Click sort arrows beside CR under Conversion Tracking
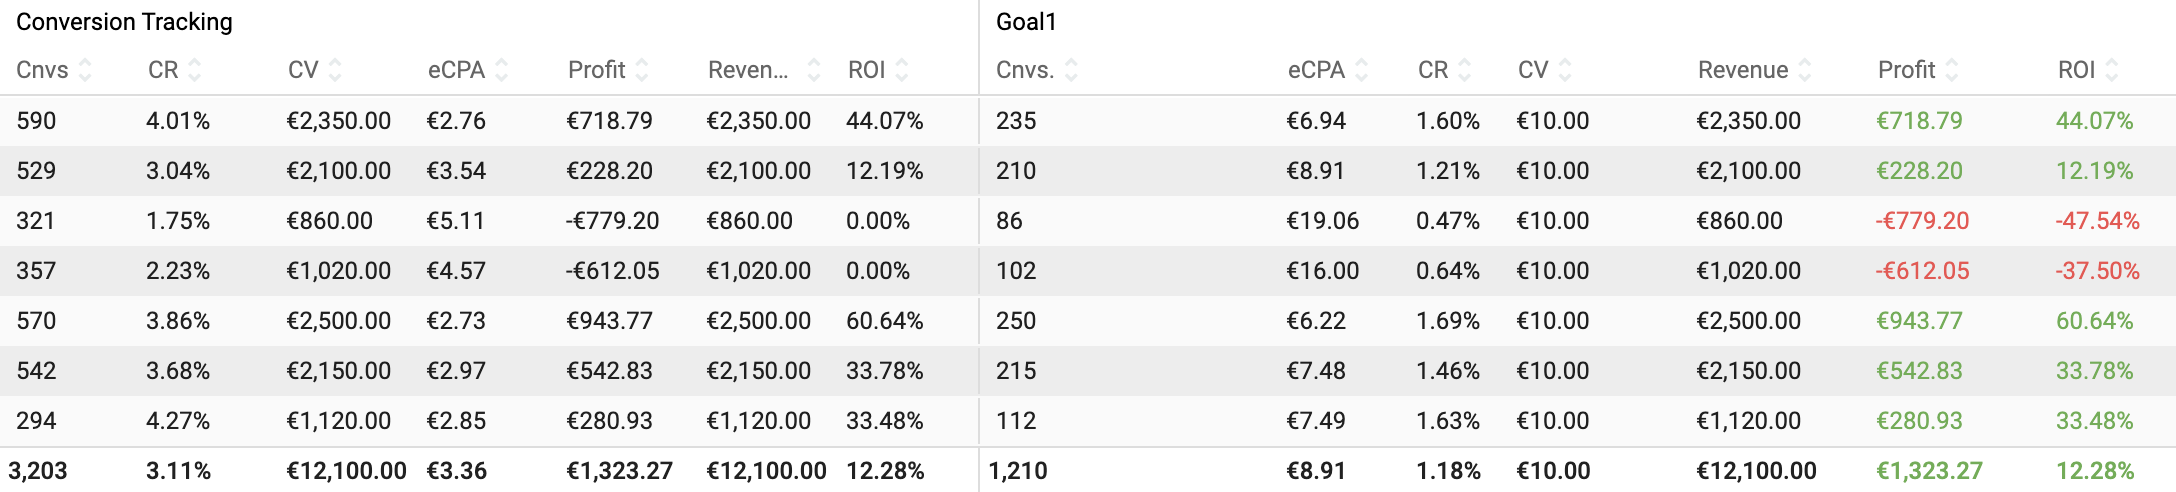 point(195,70)
